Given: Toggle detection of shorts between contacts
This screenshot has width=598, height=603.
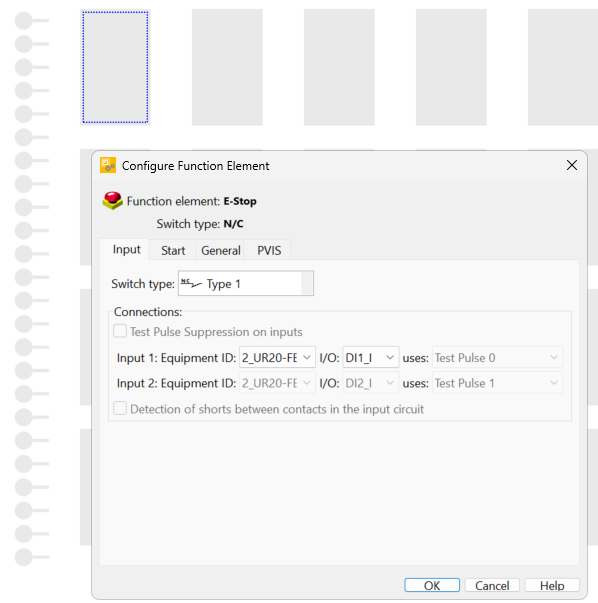Looking at the screenshot, I should [120, 408].
